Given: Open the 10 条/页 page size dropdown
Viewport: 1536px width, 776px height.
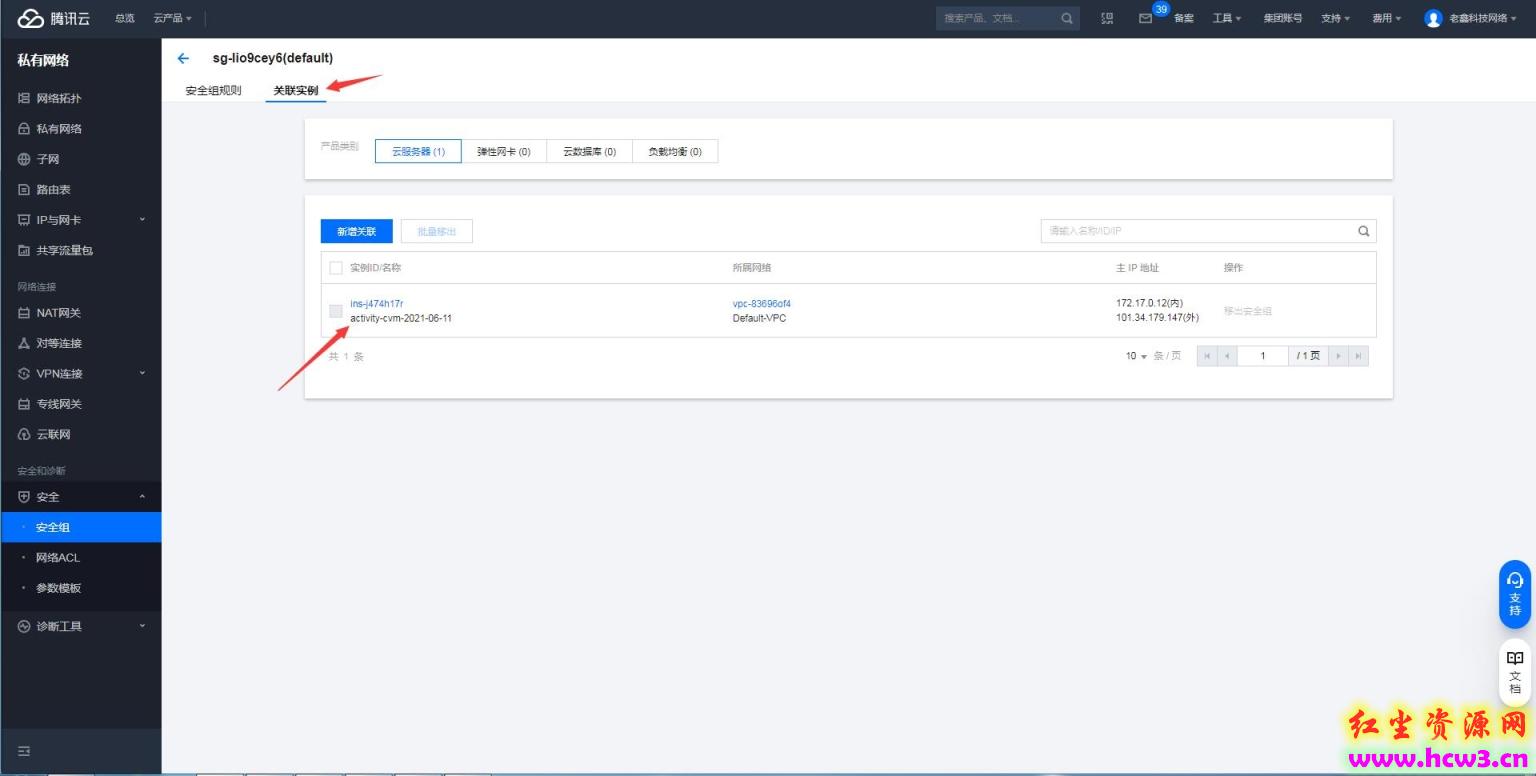Looking at the screenshot, I should (1137, 356).
